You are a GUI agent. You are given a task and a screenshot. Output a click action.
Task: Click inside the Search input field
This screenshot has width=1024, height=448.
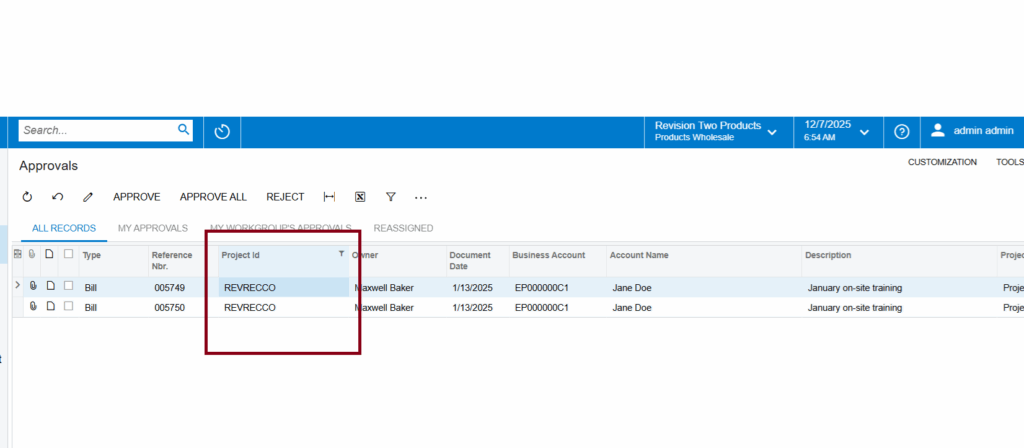pos(97,130)
